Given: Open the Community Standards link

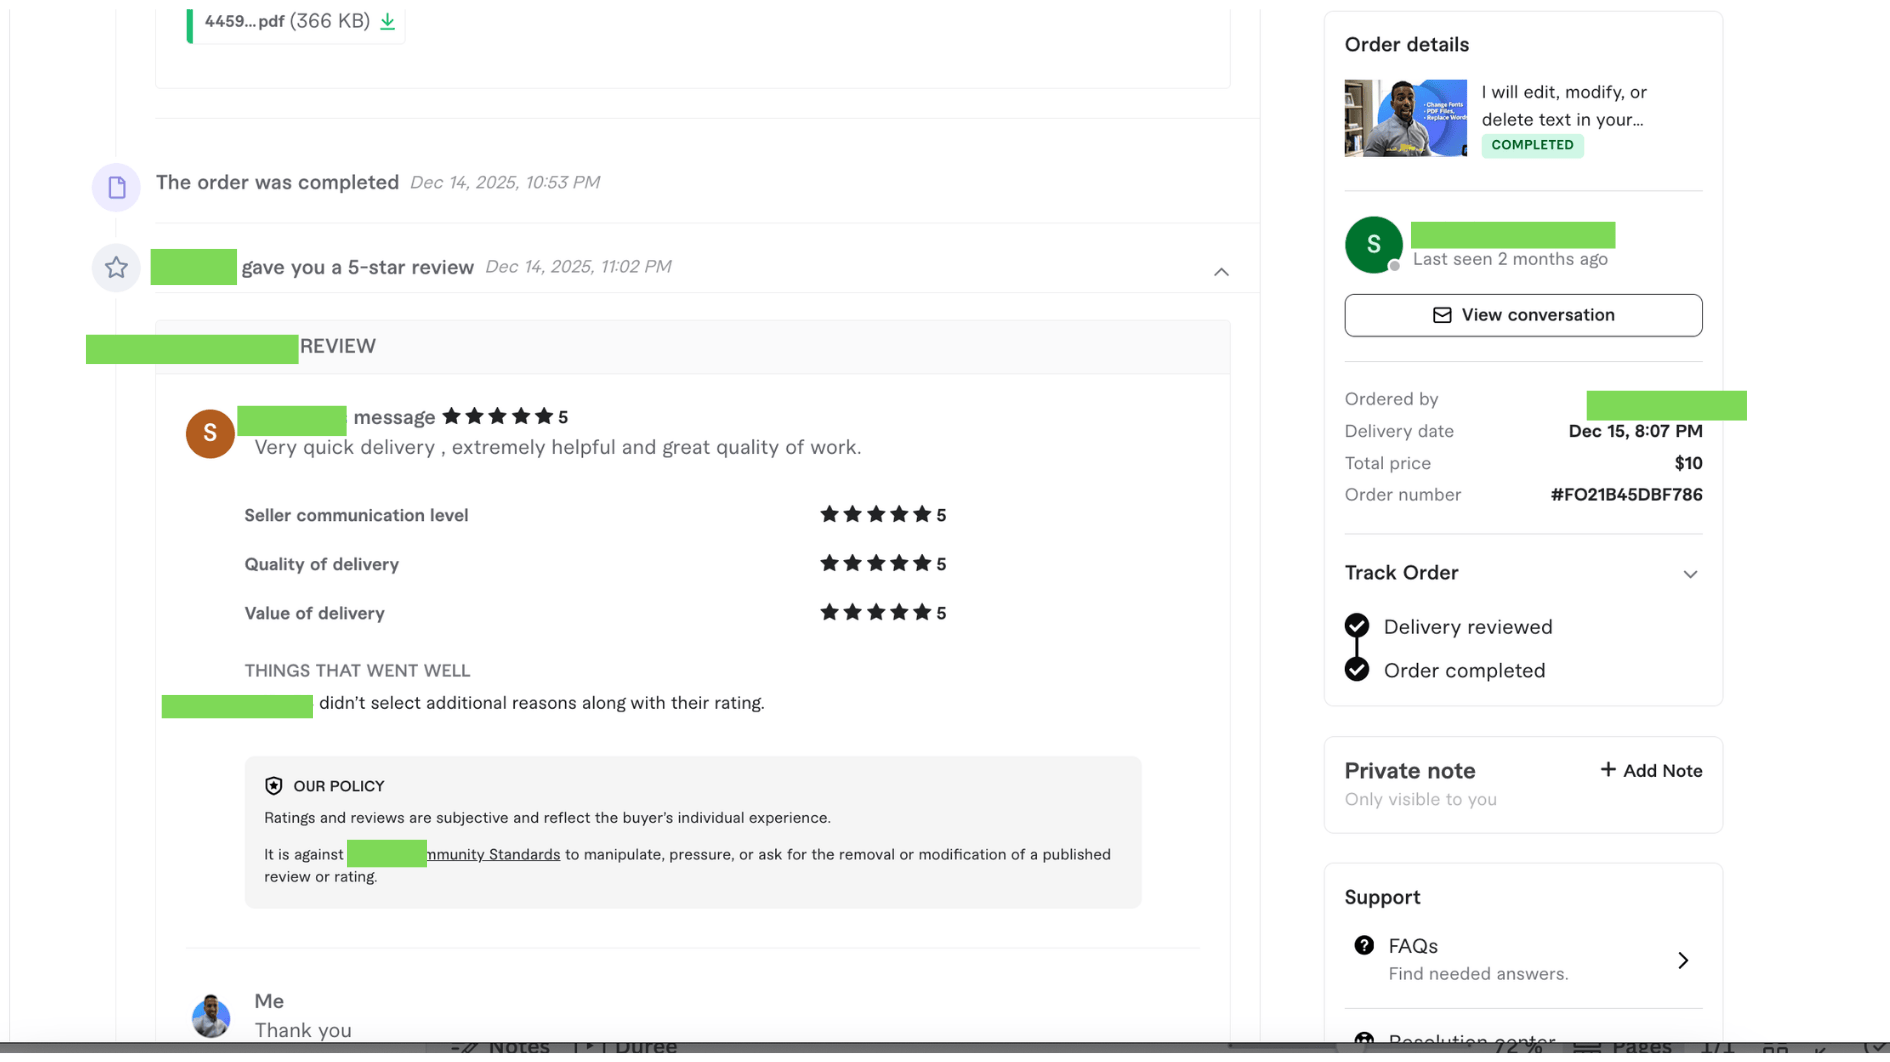Looking at the screenshot, I should pos(493,855).
